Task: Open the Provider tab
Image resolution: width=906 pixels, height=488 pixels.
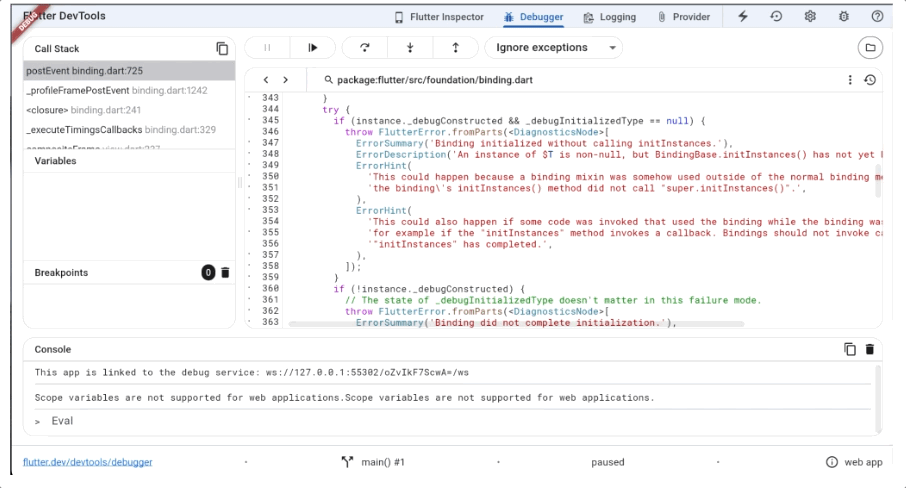Action: (684, 17)
